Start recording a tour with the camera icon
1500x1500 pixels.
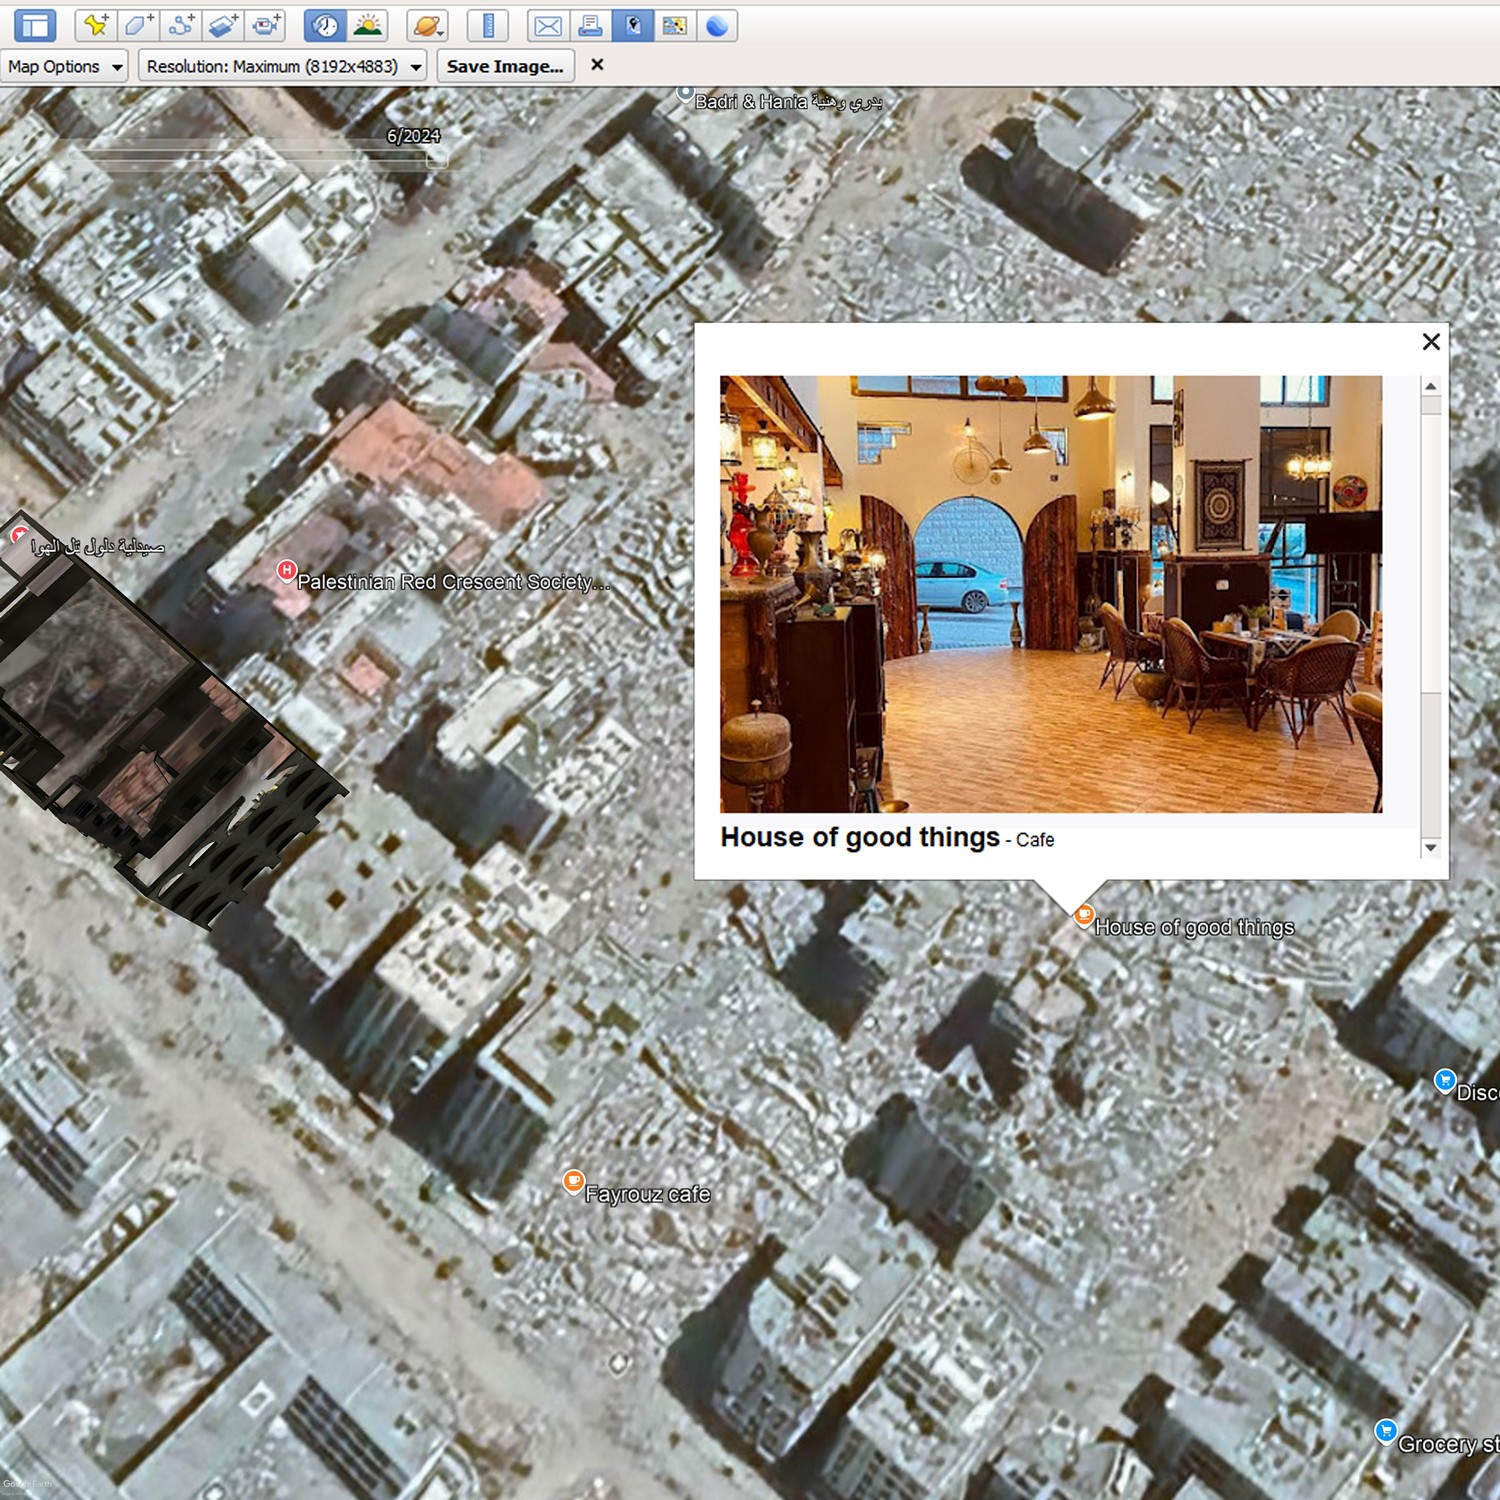[x=265, y=25]
